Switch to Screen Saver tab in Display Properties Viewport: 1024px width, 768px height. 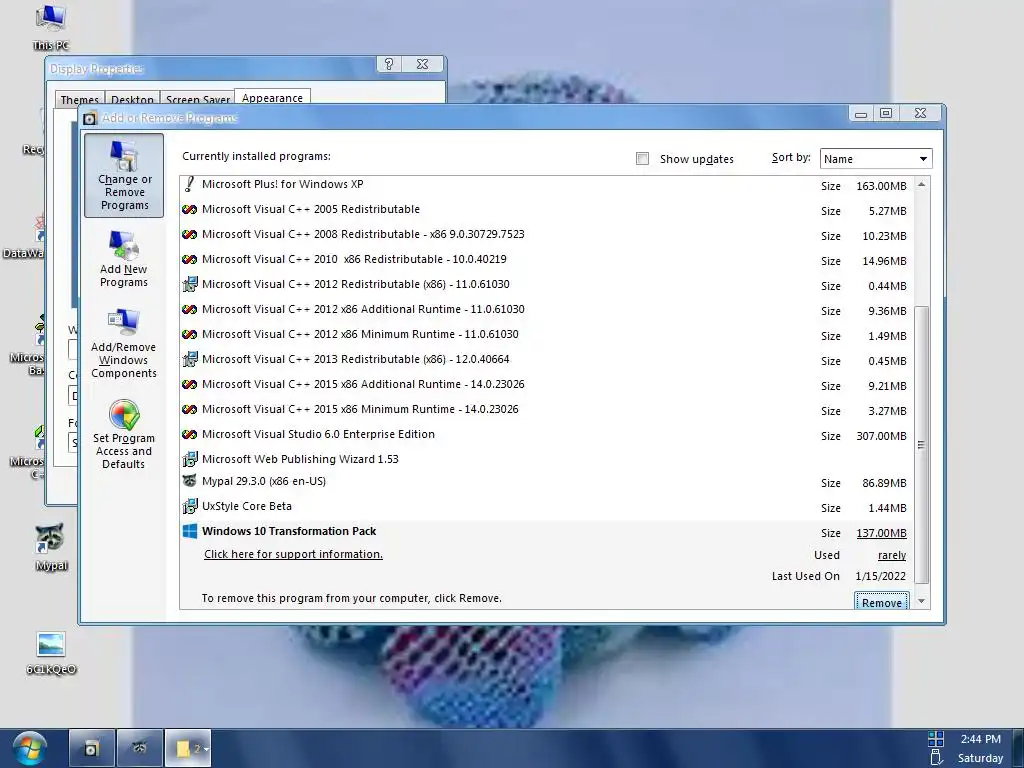[x=197, y=99]
